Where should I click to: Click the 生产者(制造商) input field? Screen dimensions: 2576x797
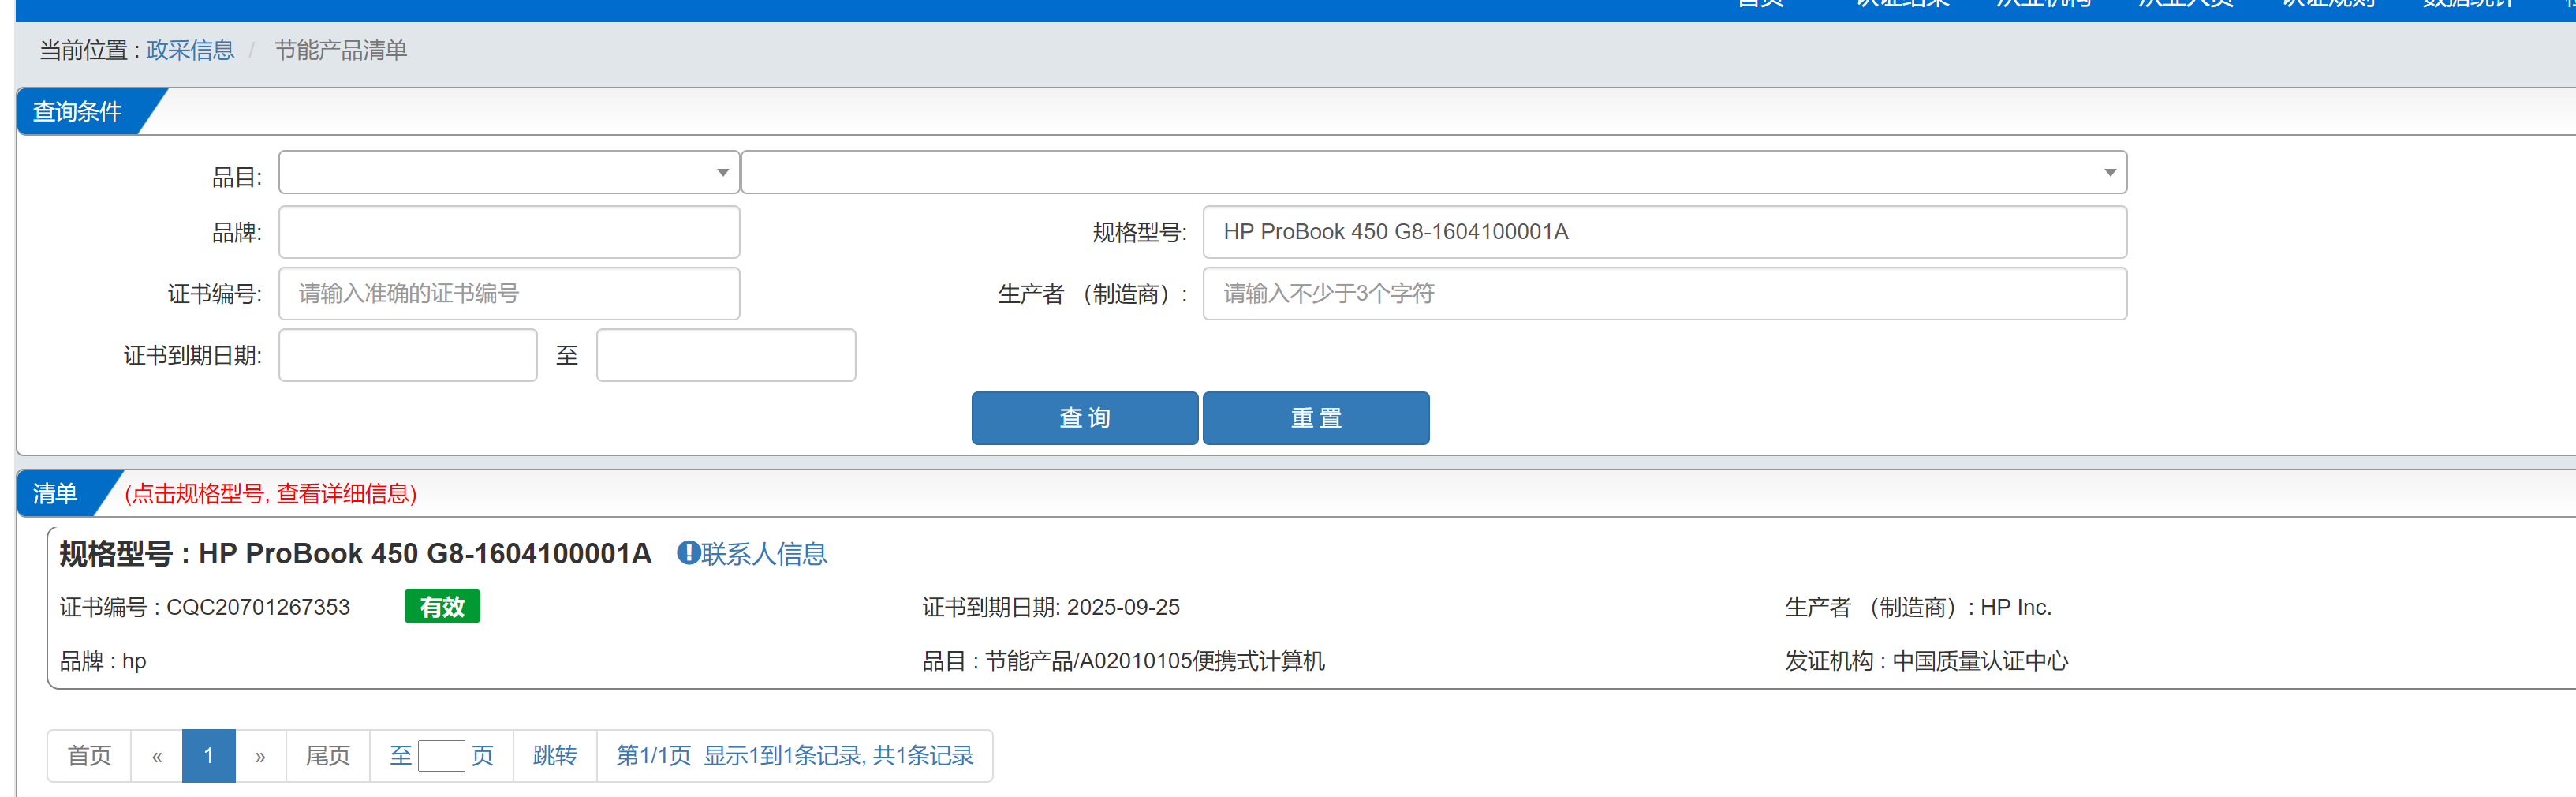click(1665, 293)
